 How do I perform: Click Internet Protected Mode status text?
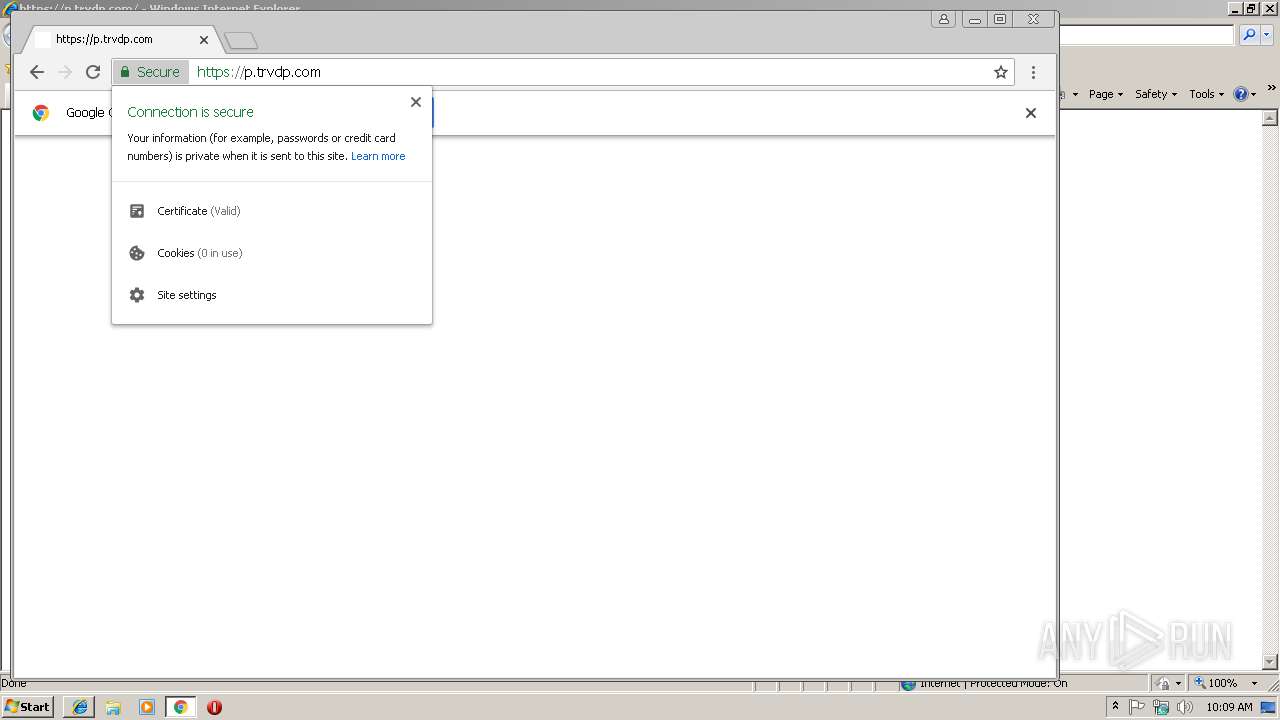(x=993, y=684)
